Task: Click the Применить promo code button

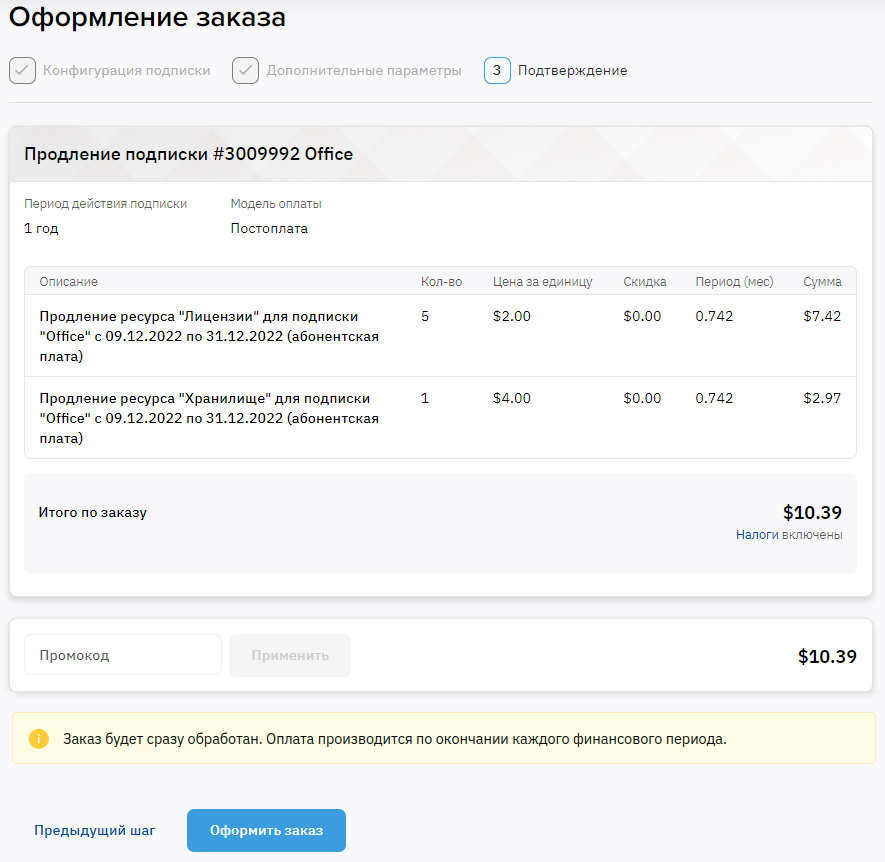Action: (x=290, y=655)
